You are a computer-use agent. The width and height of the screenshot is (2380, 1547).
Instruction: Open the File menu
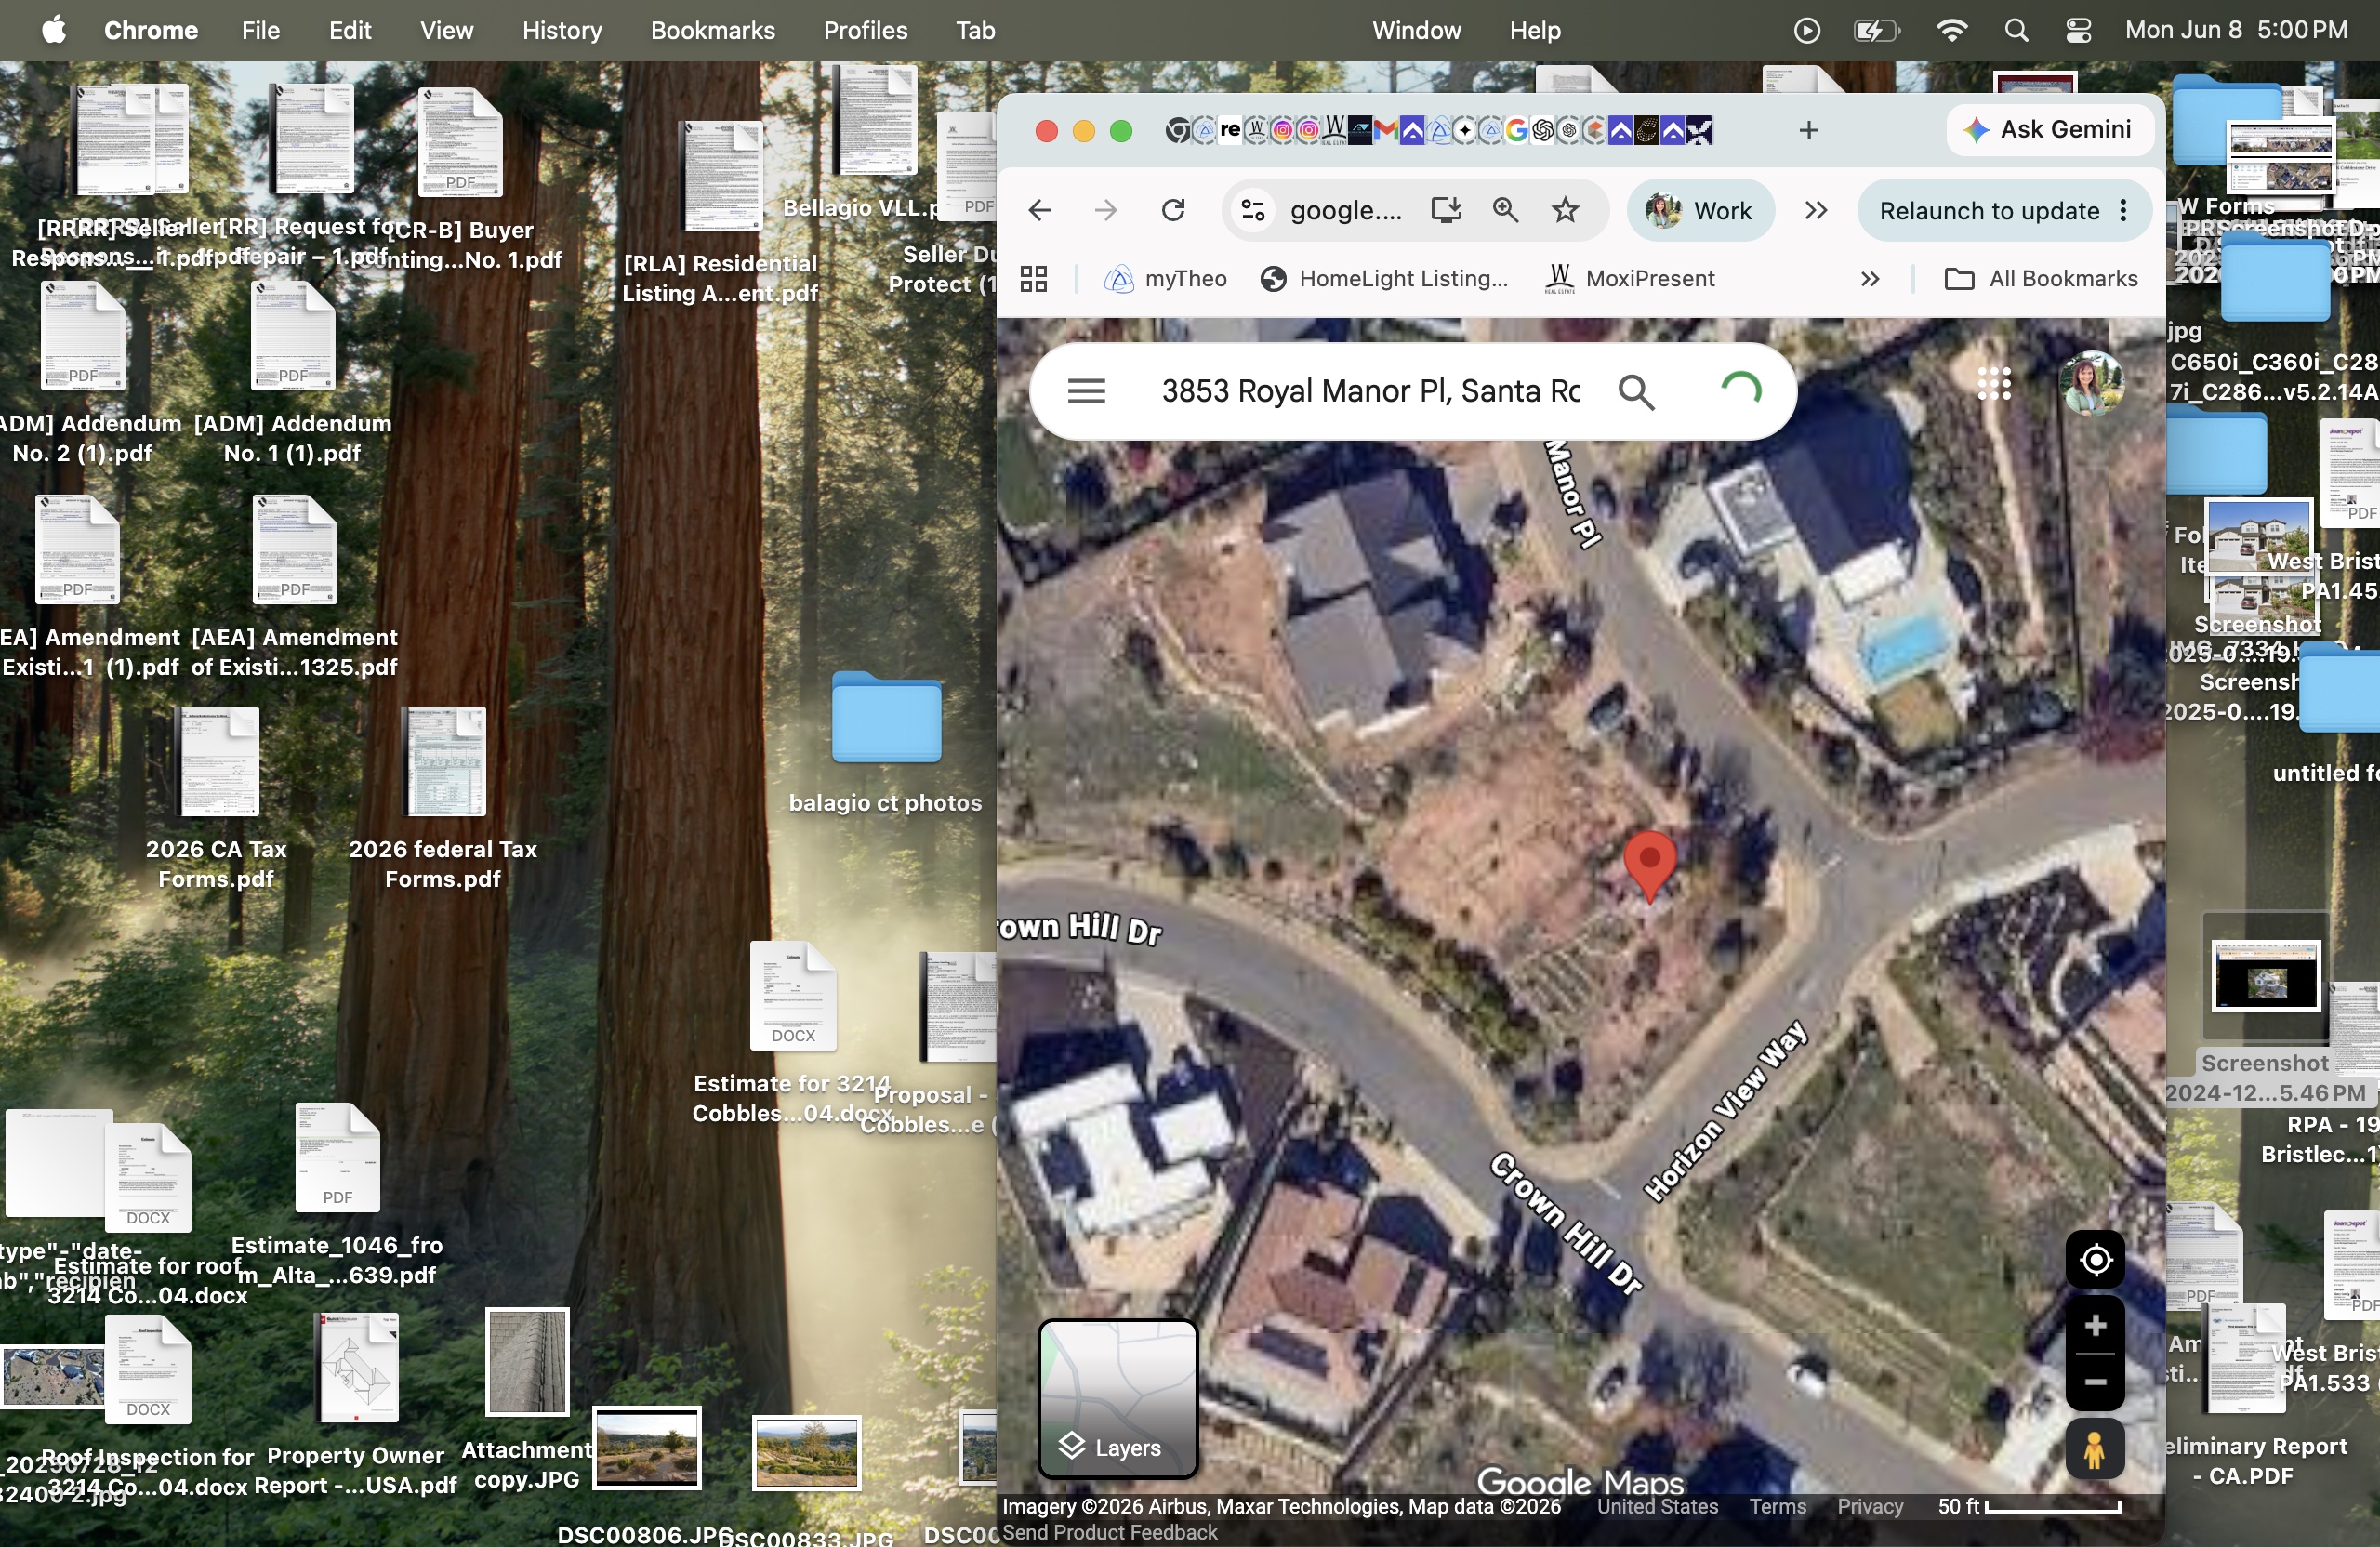point(260,30)
